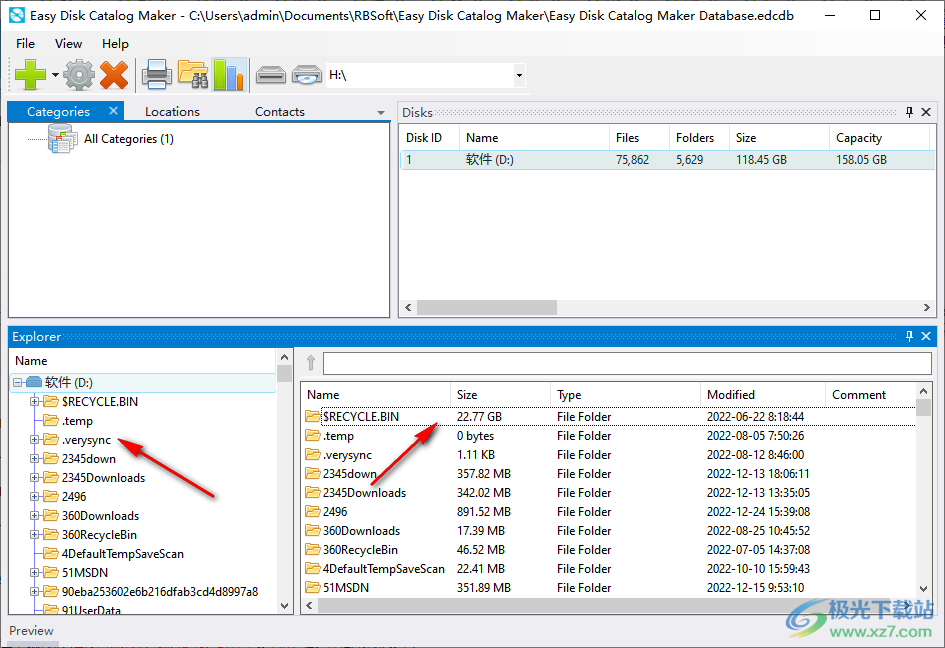This screenshot has width=945, height=648.
Task: Open the Preview panel tab
Action: click(x=31, y=631)
